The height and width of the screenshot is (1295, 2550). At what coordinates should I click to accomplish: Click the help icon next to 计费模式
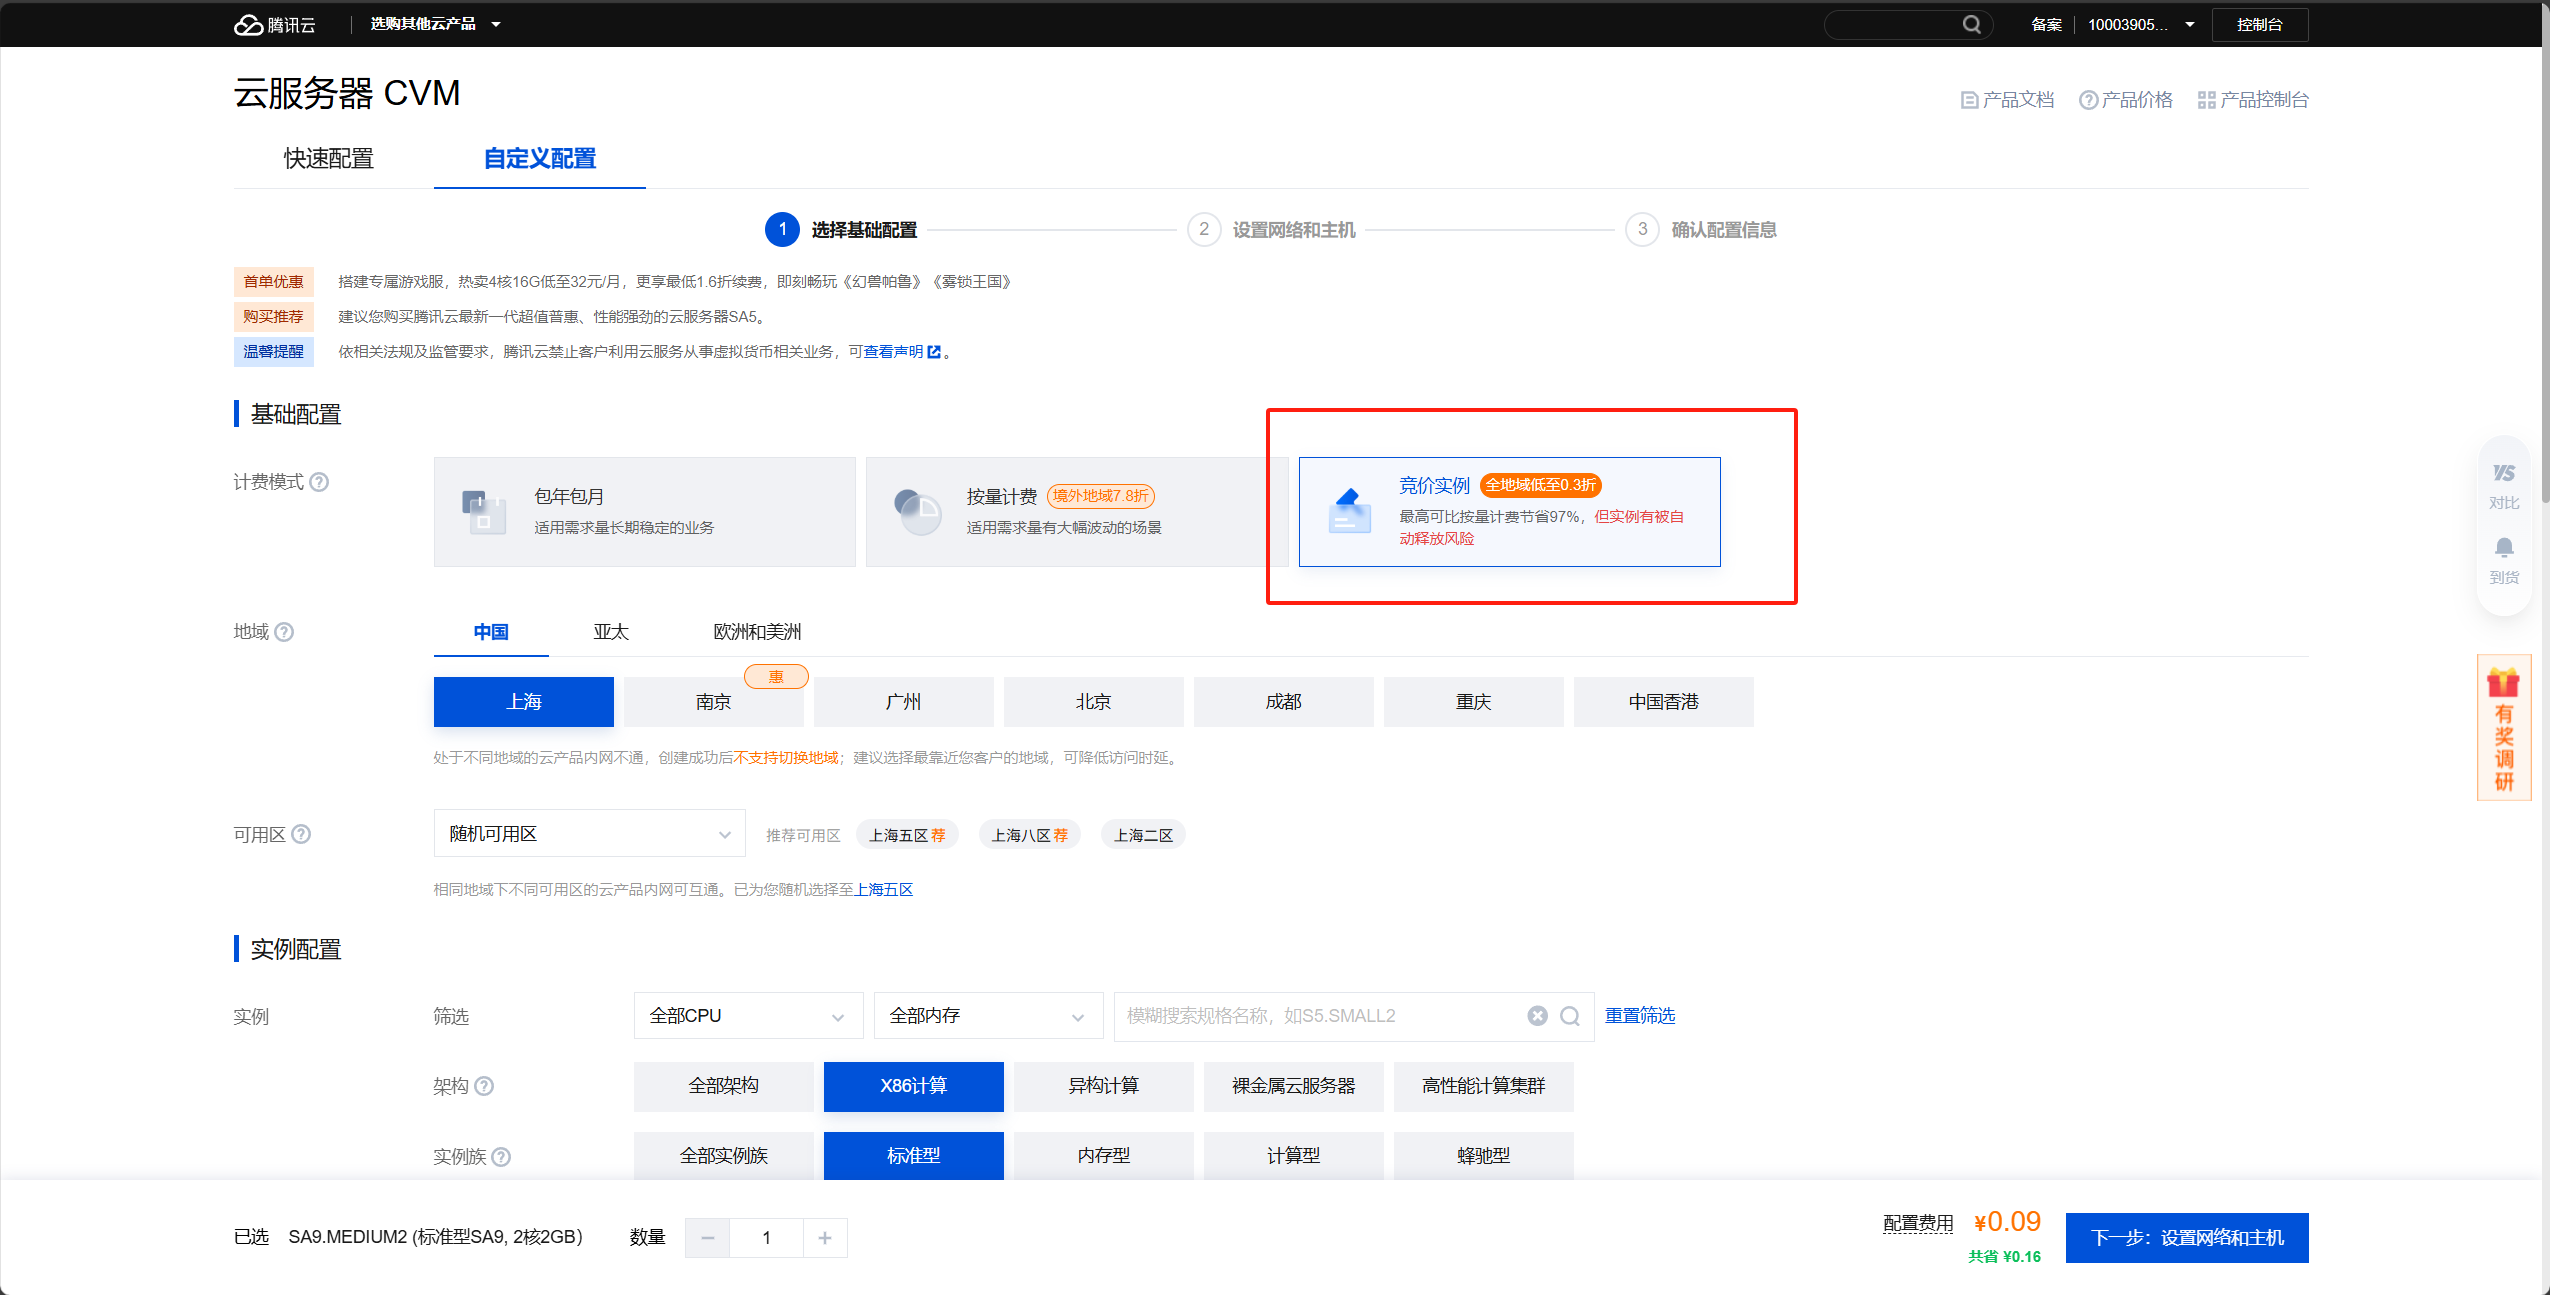[319, 482]
